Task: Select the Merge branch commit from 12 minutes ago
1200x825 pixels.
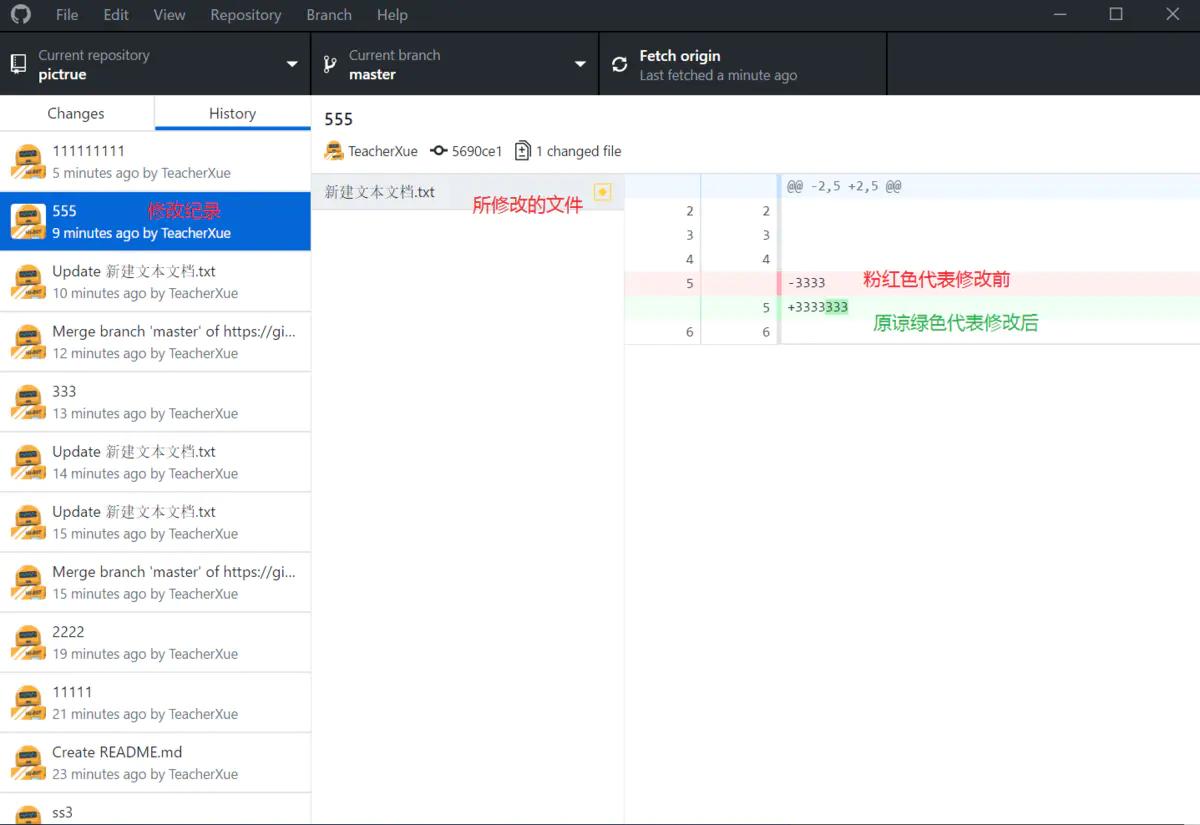Action: pos(155,341)
